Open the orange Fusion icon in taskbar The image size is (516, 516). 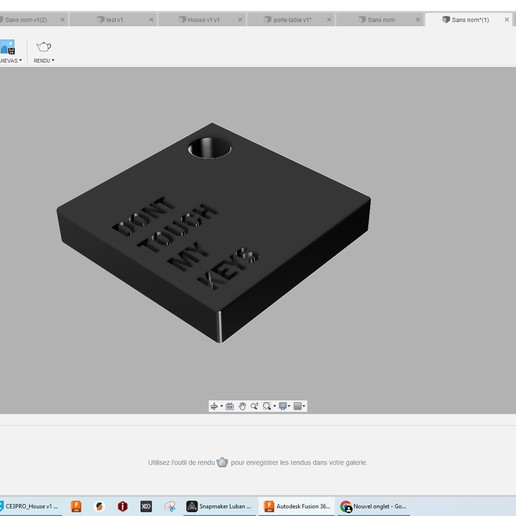76,506
